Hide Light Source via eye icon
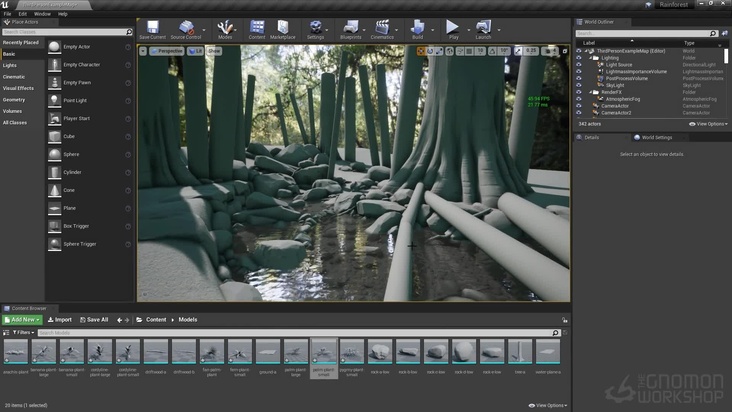Image resolution: width=732 pixels, height=412 pixels. pos(579,65)
